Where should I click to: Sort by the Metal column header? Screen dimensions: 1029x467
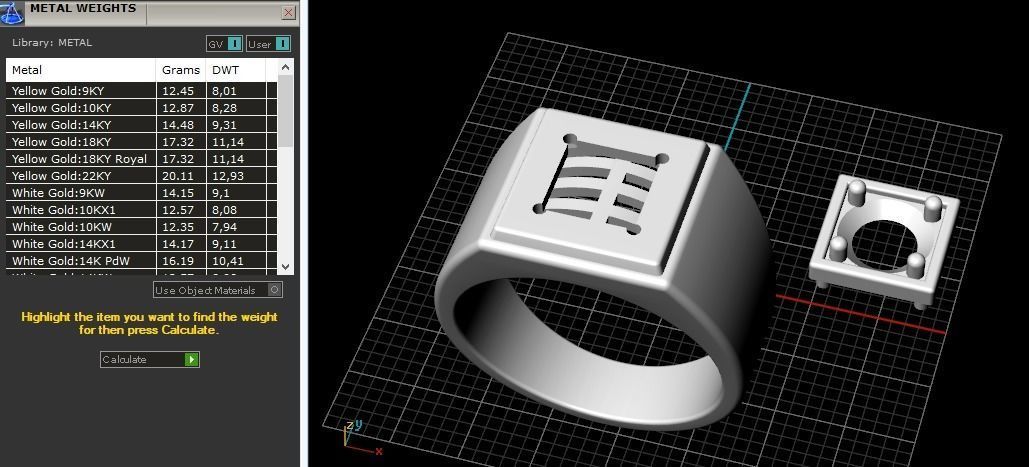tap(81, 70)
